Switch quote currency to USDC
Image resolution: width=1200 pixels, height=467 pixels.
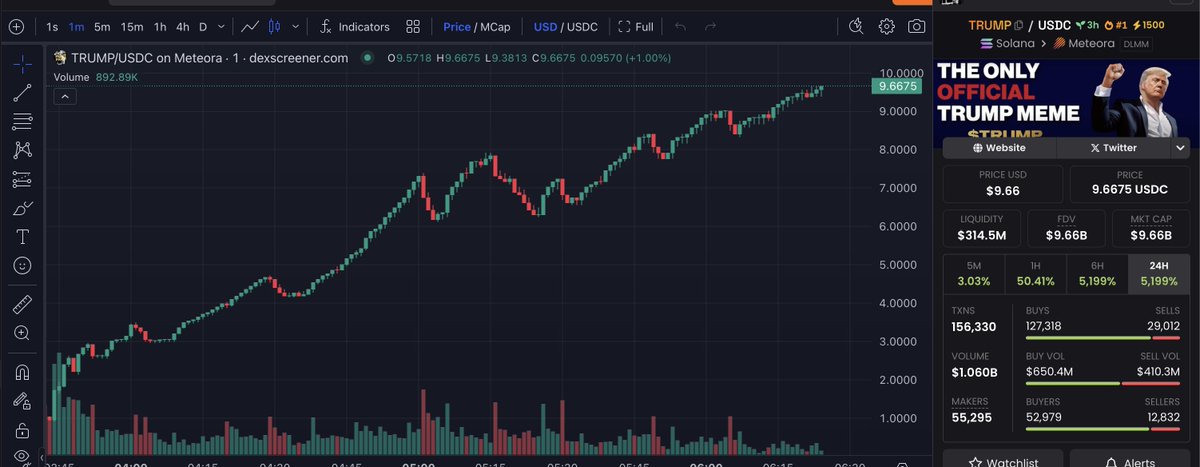tap(581, 27)
